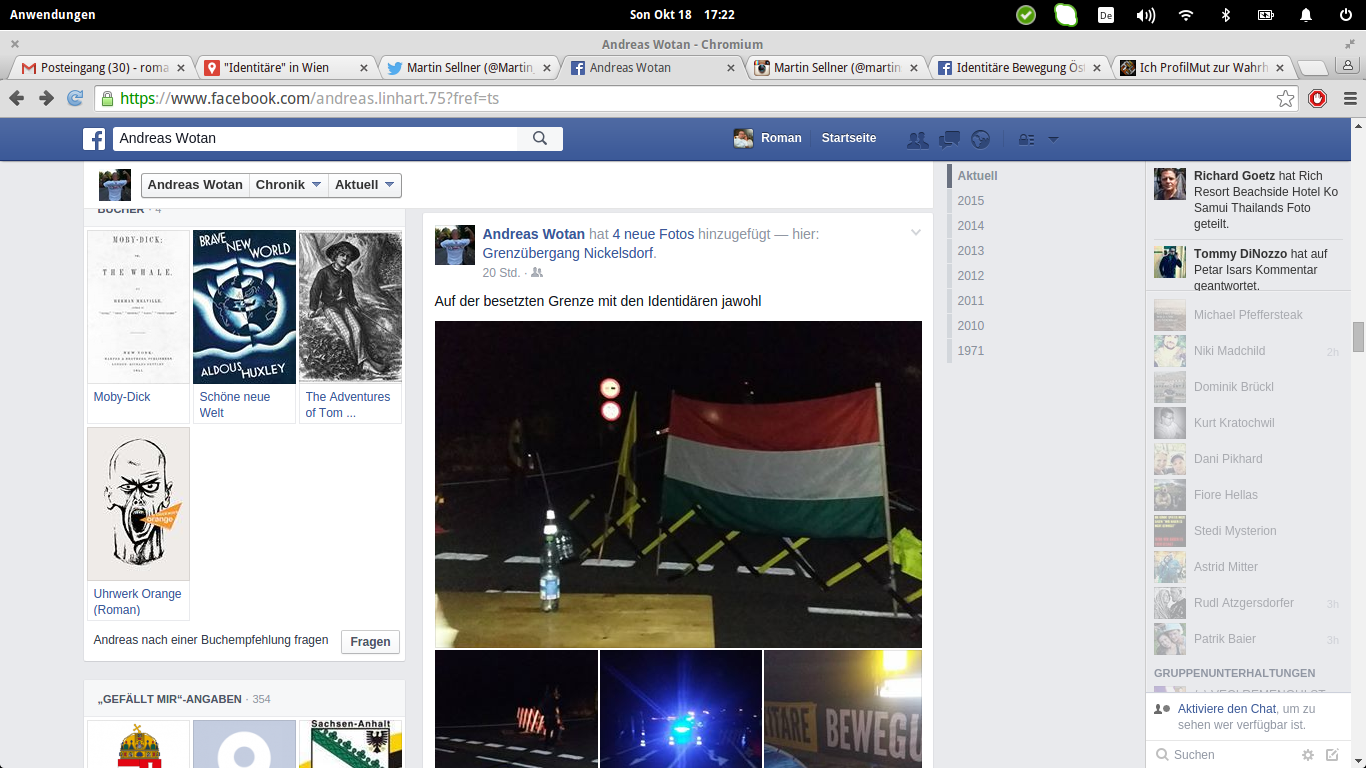Click the Fragen button
The height and width of the screenshot is (768, 1366).
pyautogui.click(x=370, y=642)
